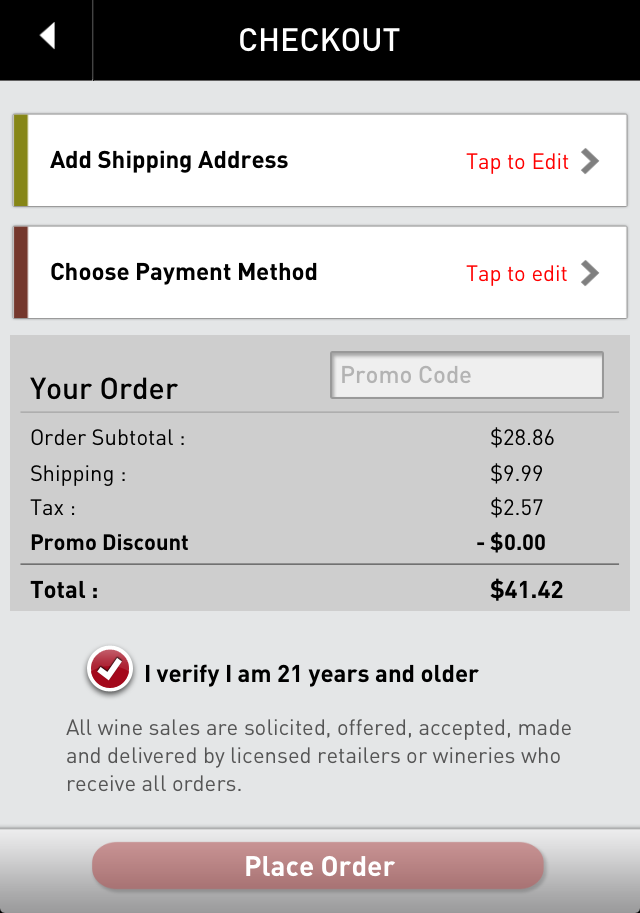
Task: Select the Total amount $41.42
Action: (x=527, y=590)
